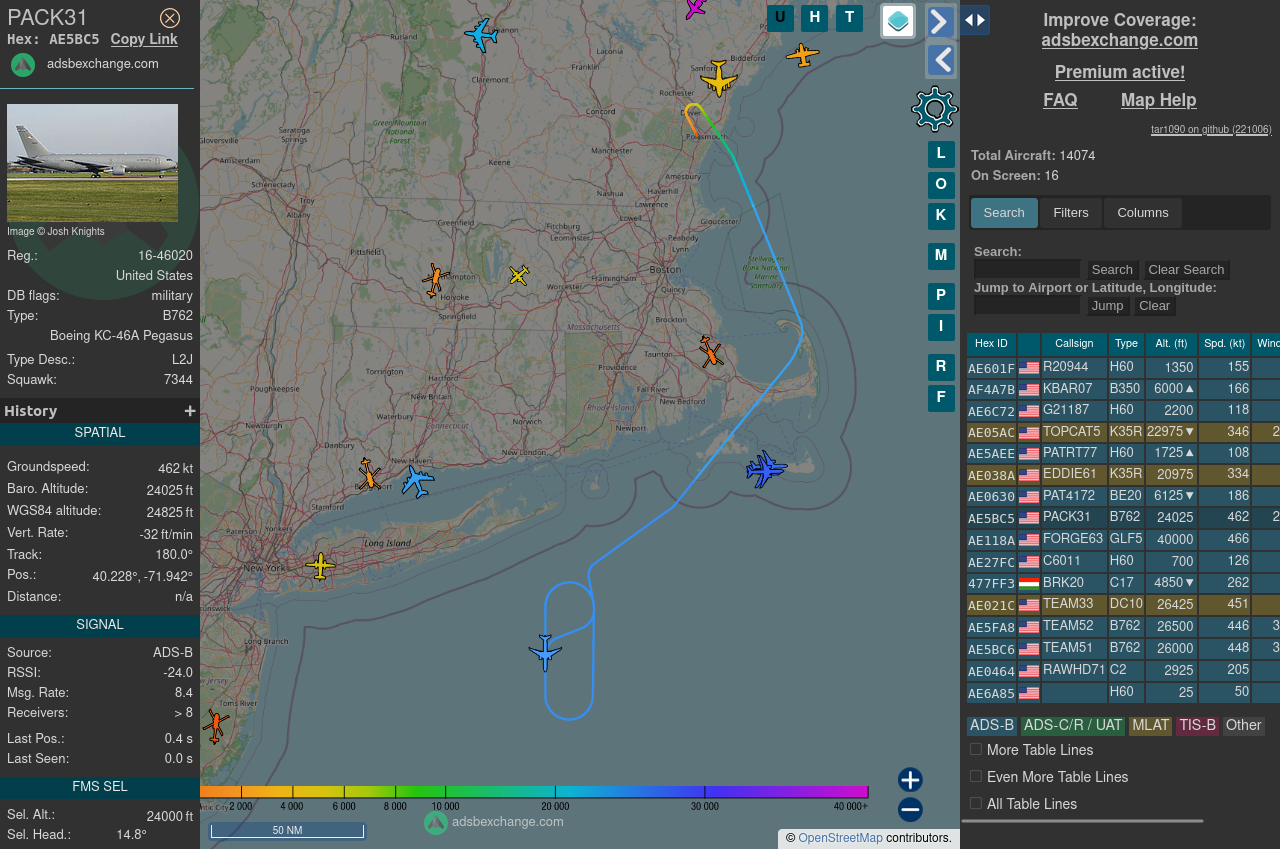This screenshot has height=849, width=1280.
Task: Toggle the M map option
Action: [941, 256]
